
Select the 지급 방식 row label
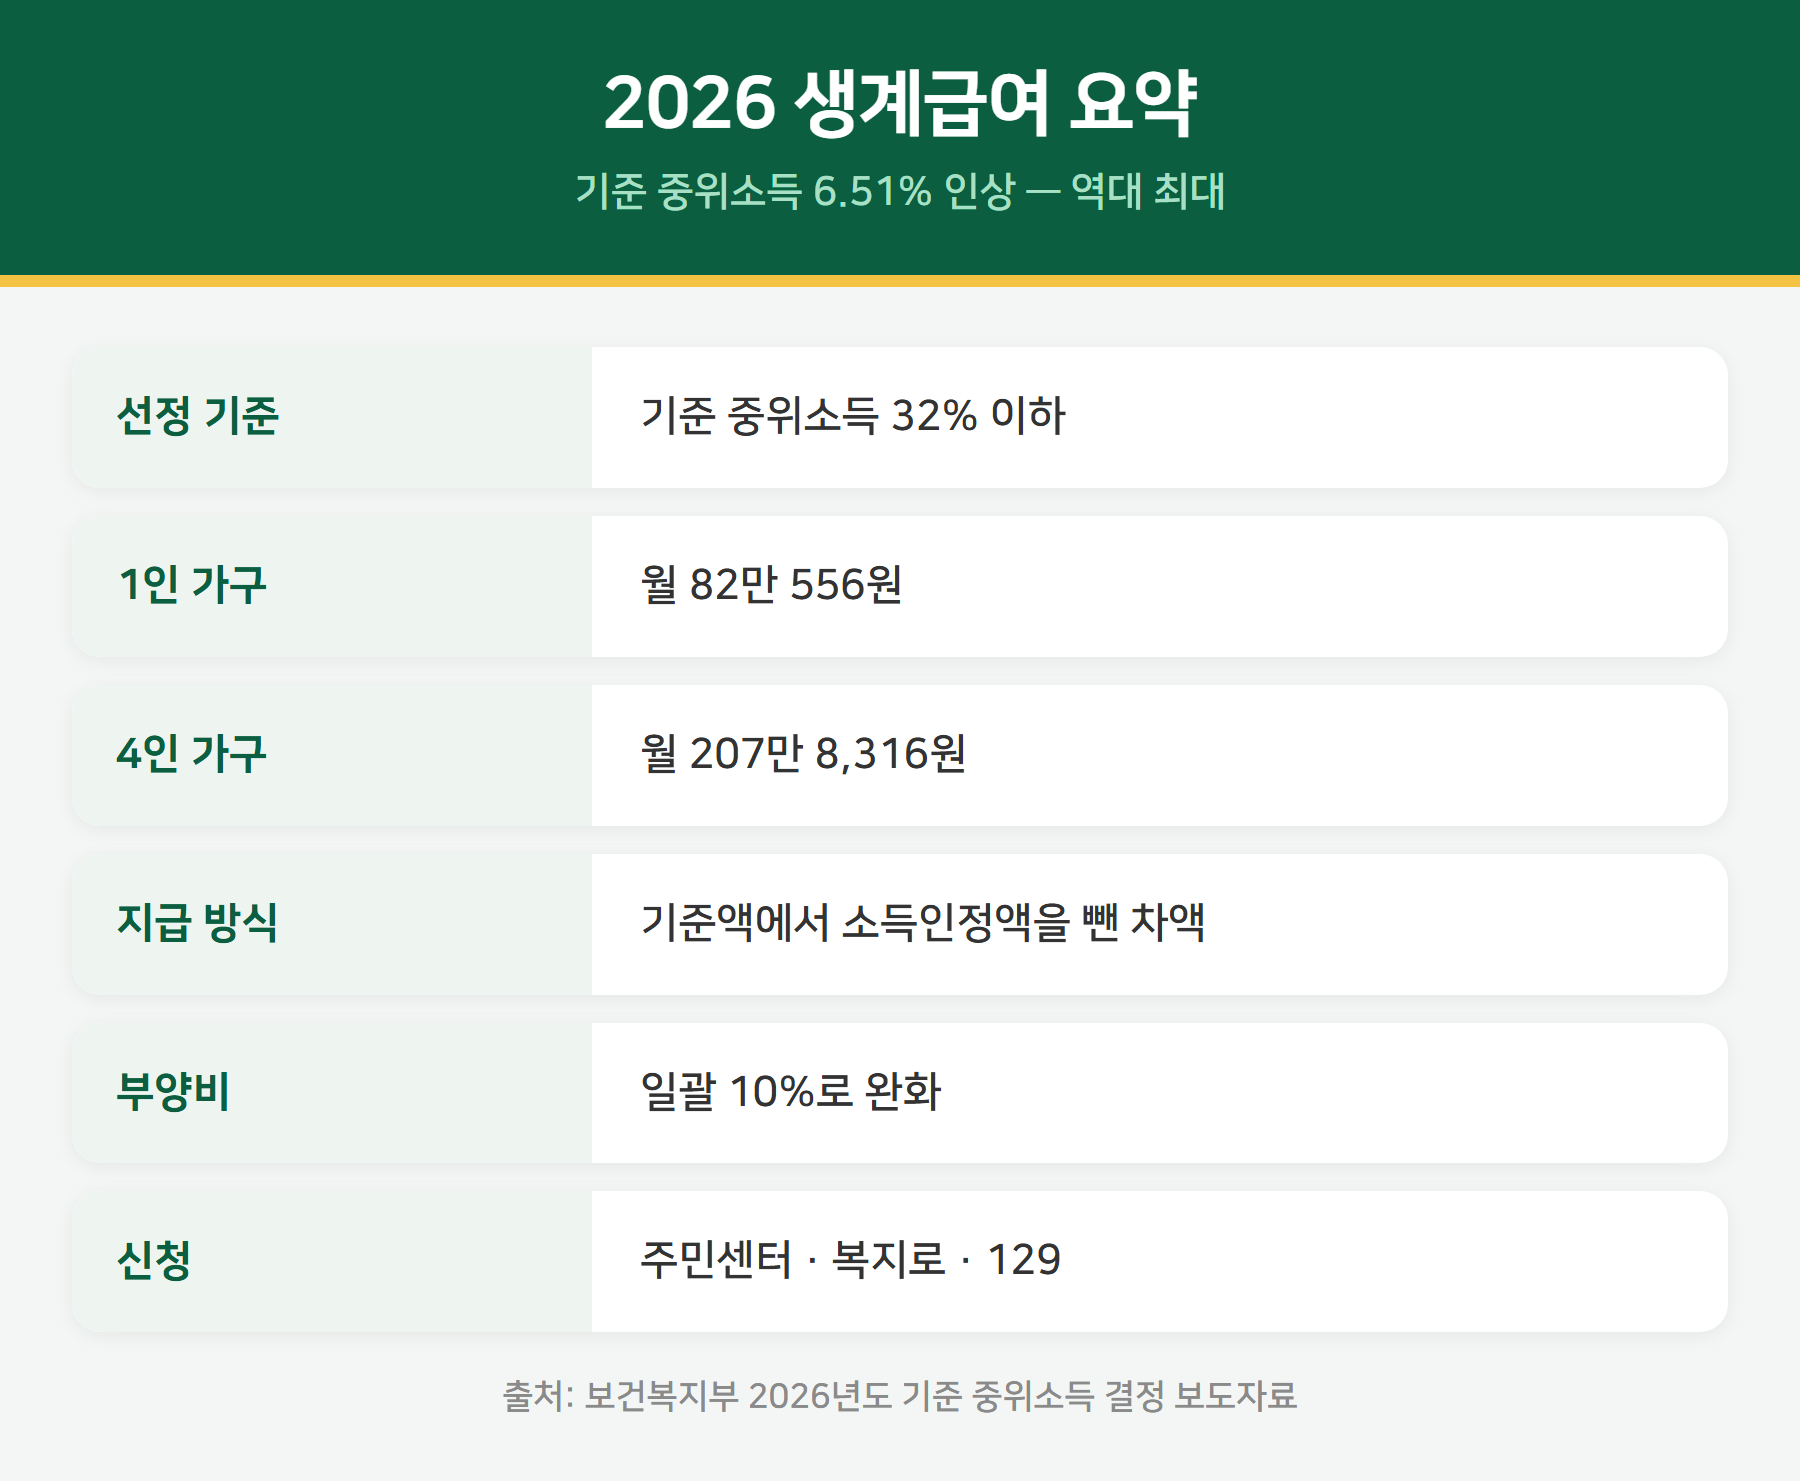198,923
